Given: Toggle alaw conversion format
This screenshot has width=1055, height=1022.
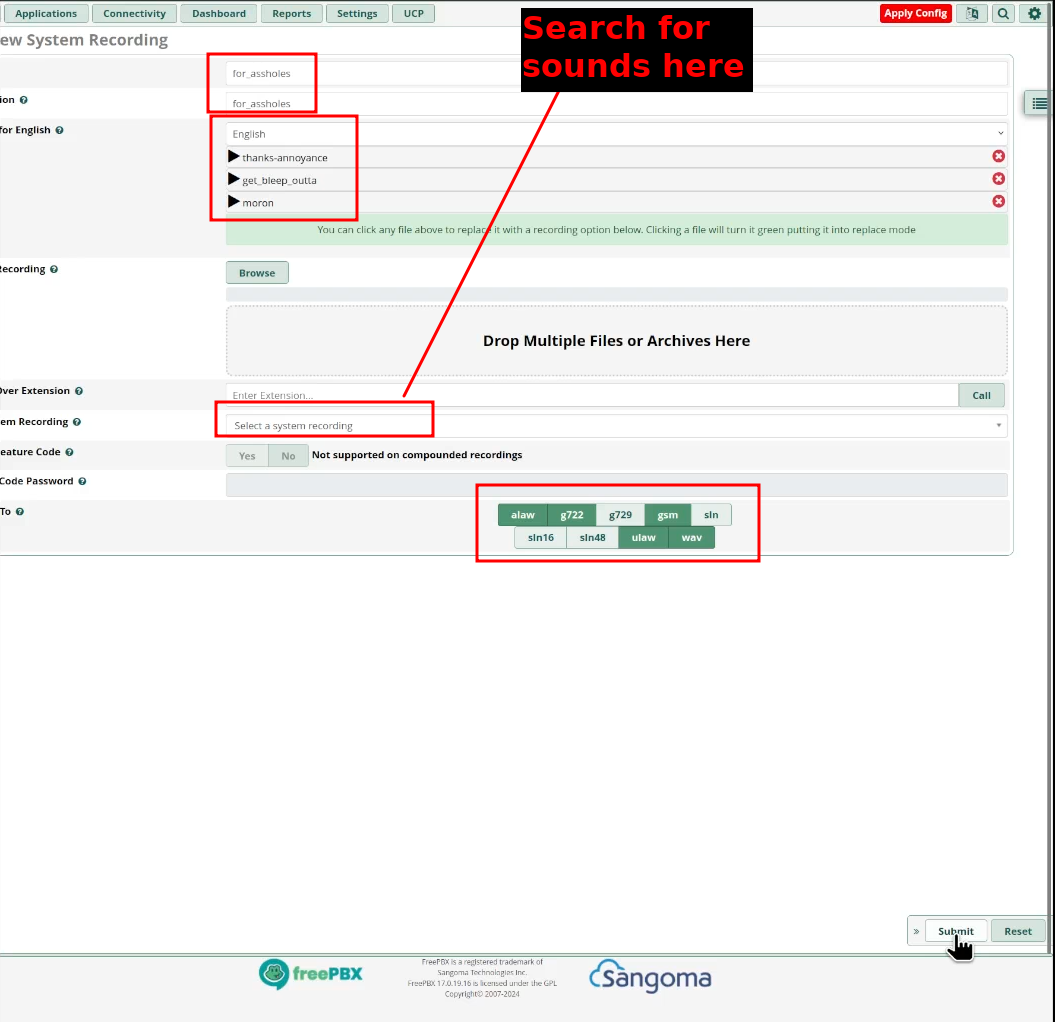Looking at the screenshot, I should point(523,515).
